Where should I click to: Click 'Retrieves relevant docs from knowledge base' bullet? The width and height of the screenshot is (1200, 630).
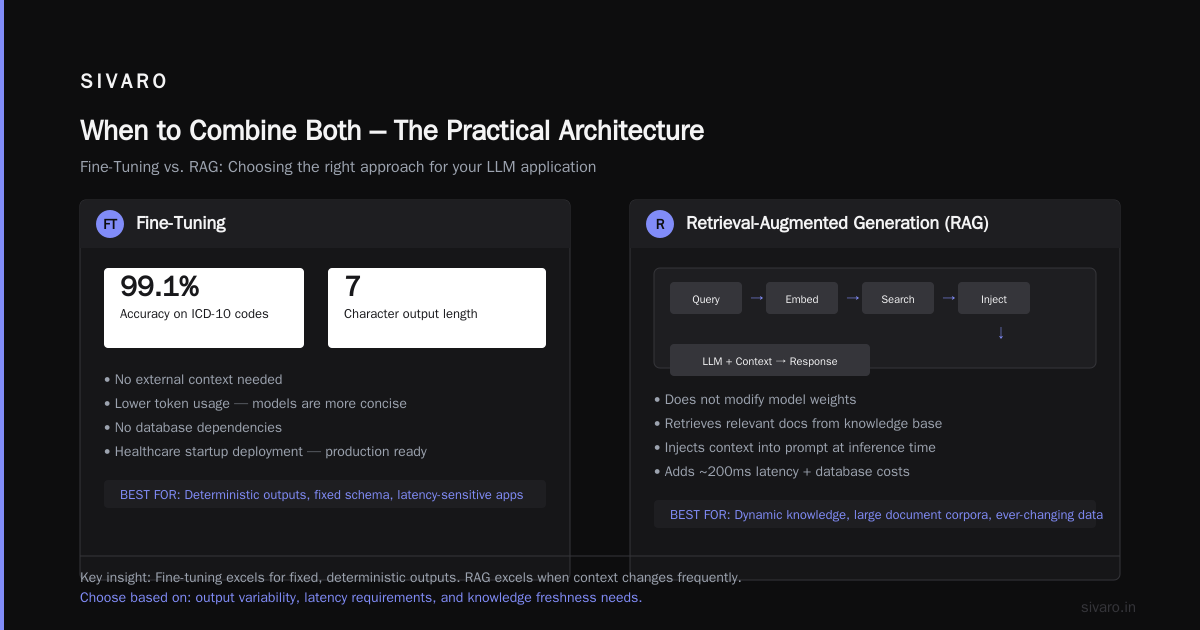[x=798, y=424]
